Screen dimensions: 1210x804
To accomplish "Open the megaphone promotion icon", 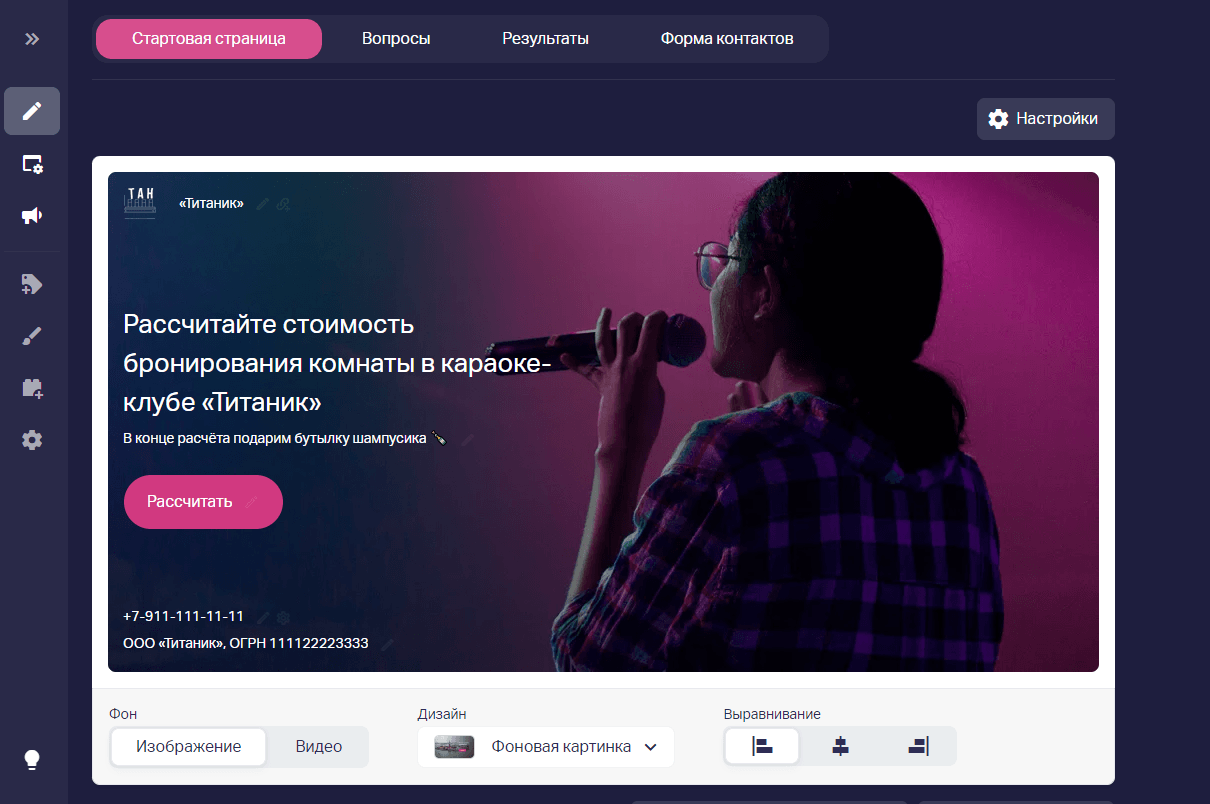I will (x=32, y=216).
